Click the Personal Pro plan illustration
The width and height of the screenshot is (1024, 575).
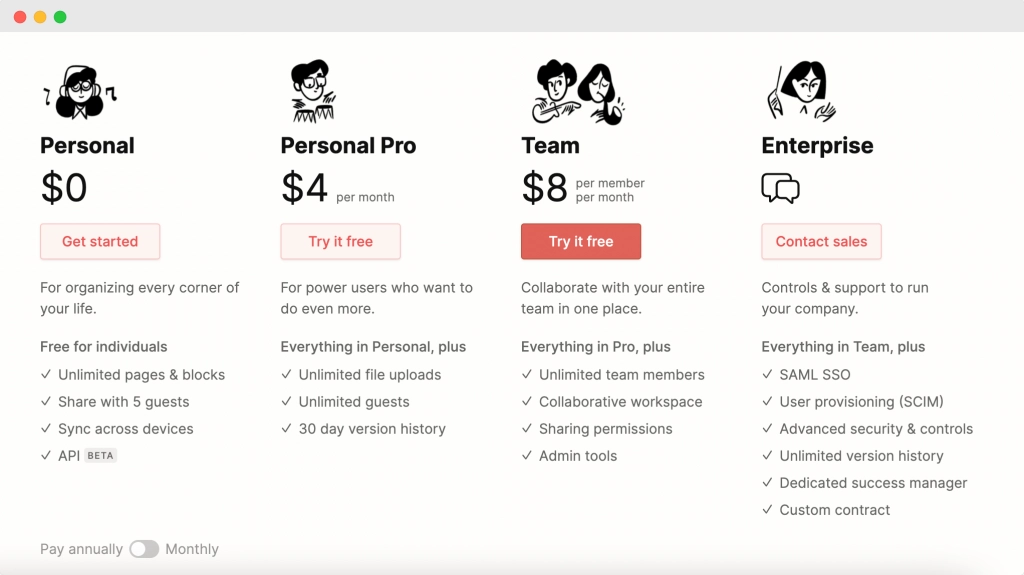pos(312,91)
